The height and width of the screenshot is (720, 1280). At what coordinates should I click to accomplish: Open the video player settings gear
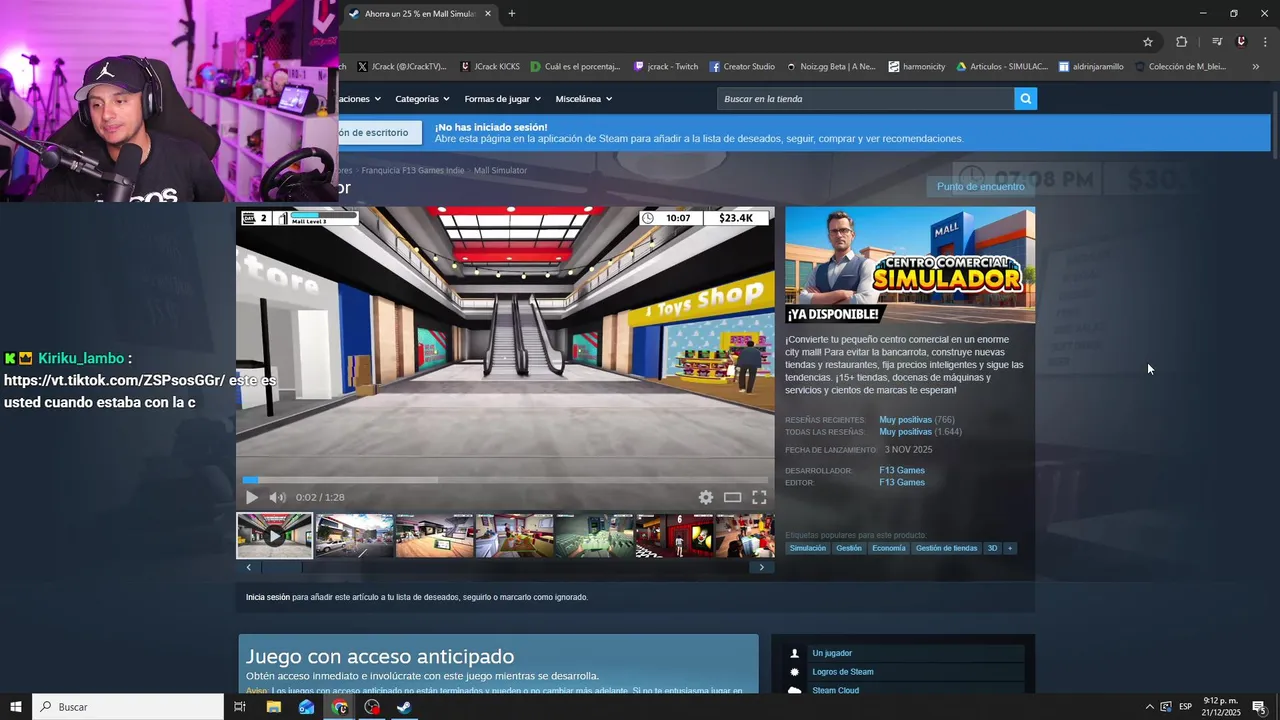[x=706, y=497]
